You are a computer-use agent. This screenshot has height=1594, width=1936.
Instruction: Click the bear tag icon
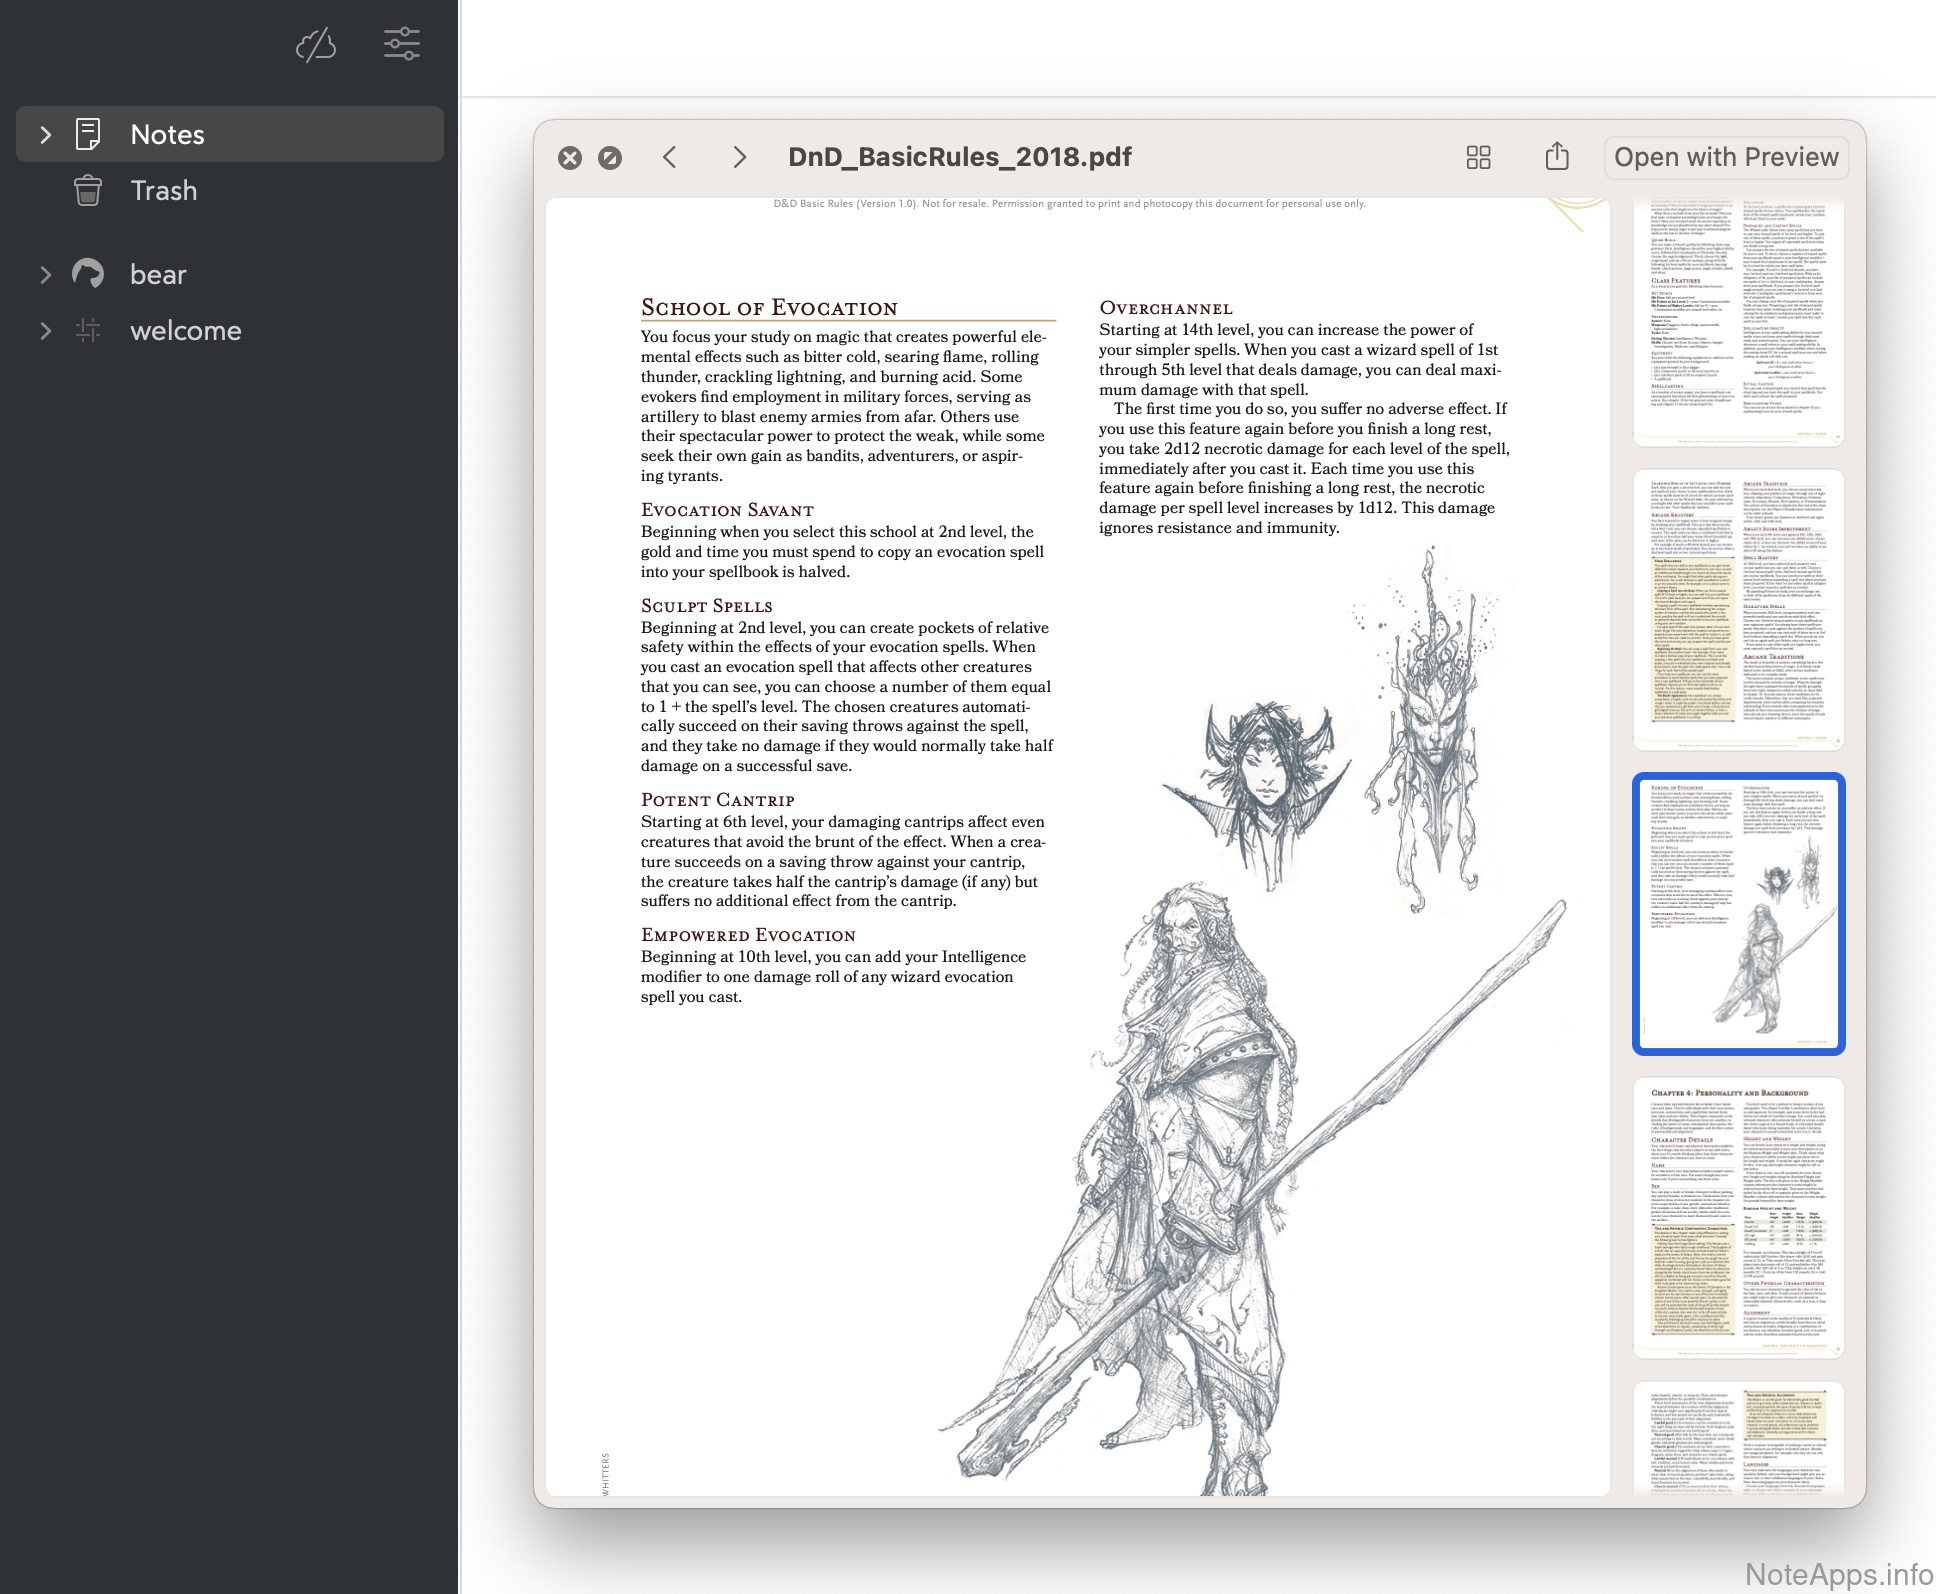pos(88,274)
